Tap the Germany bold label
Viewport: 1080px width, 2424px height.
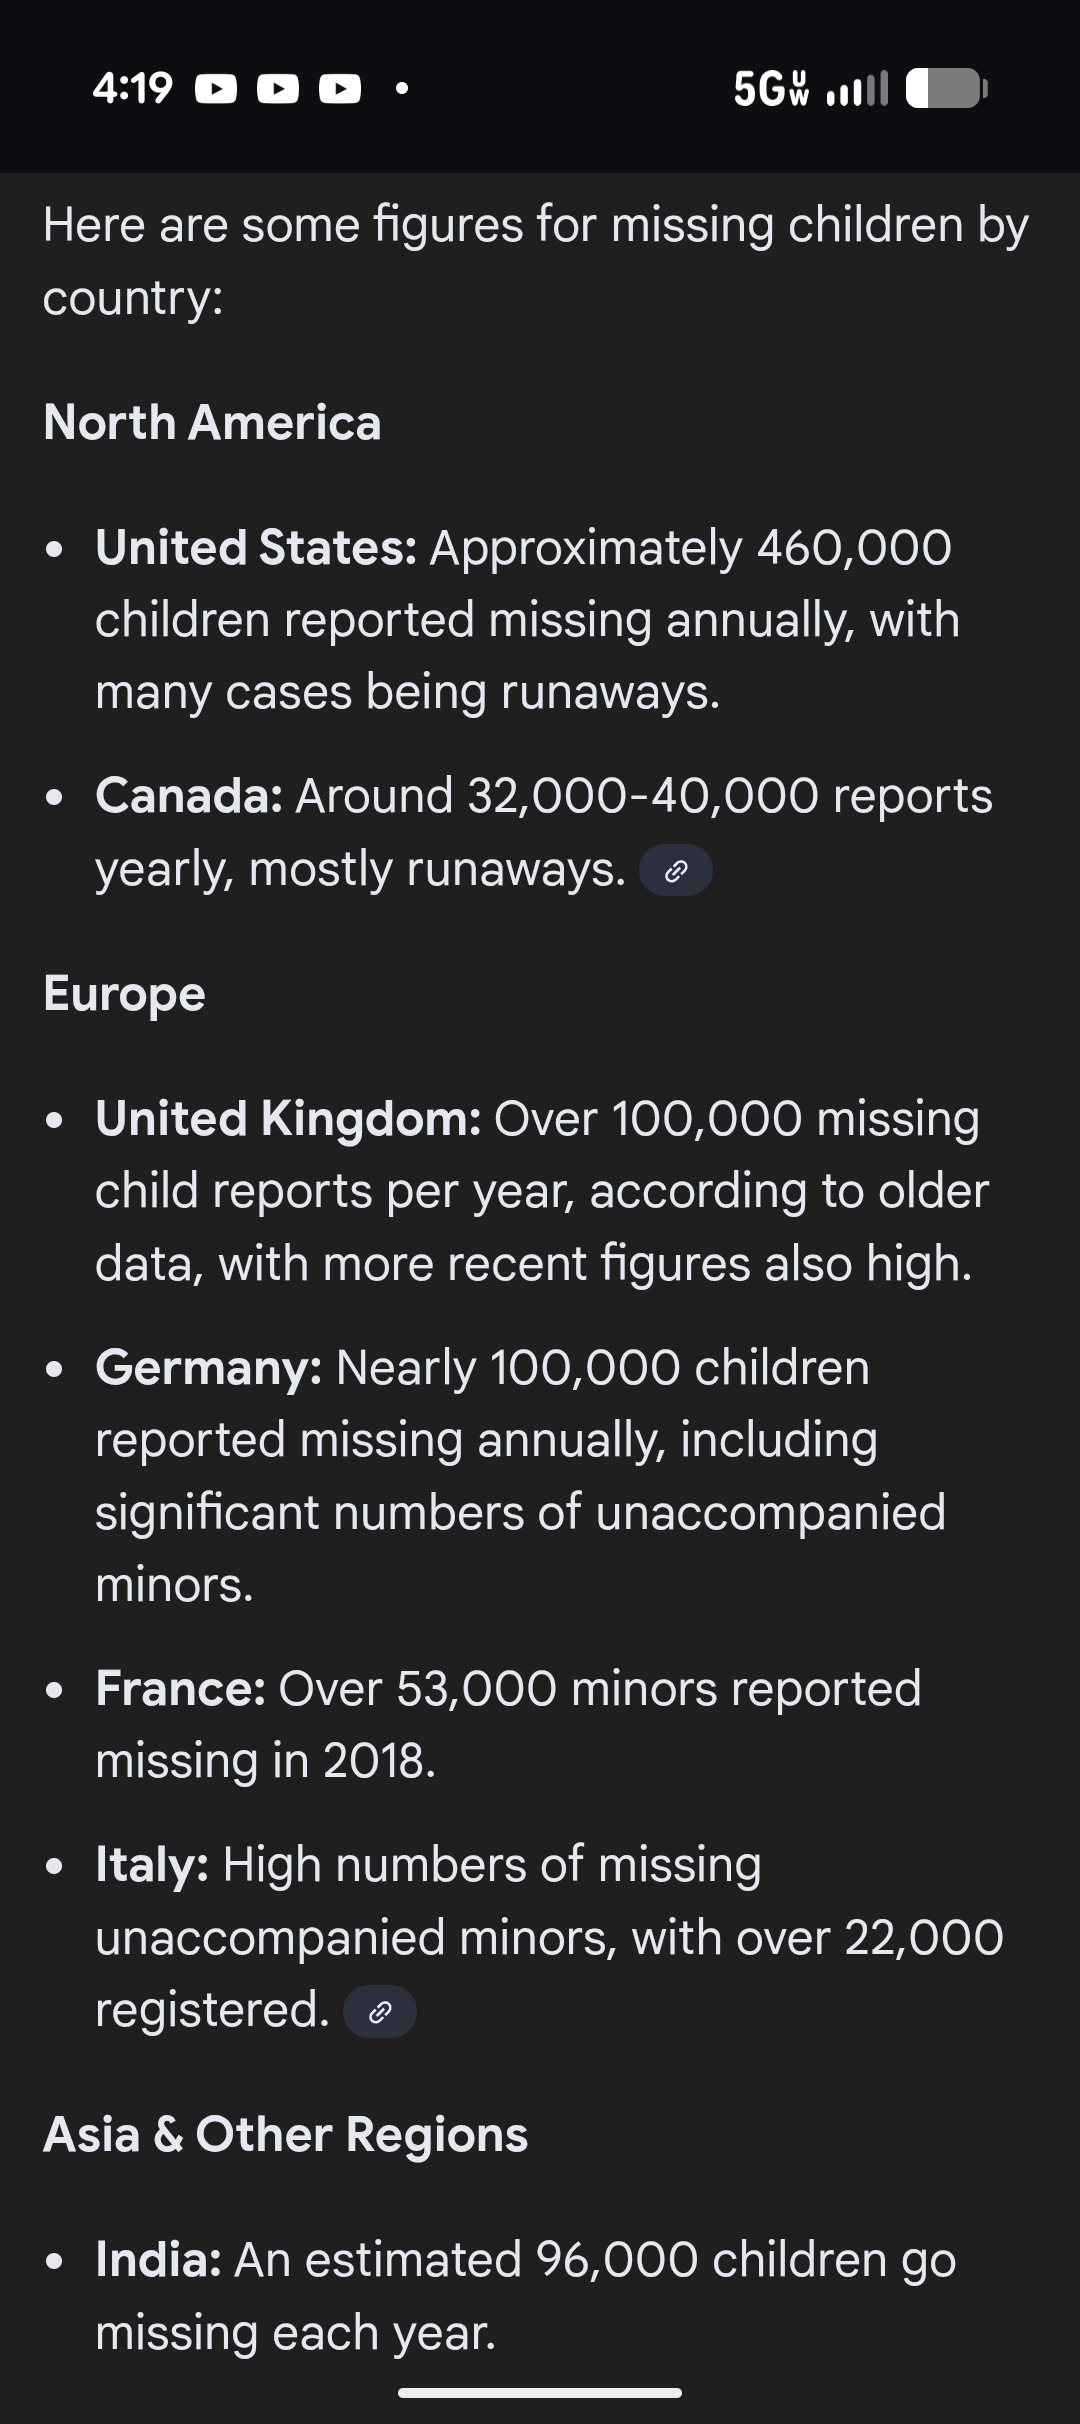coord(208,1367)
